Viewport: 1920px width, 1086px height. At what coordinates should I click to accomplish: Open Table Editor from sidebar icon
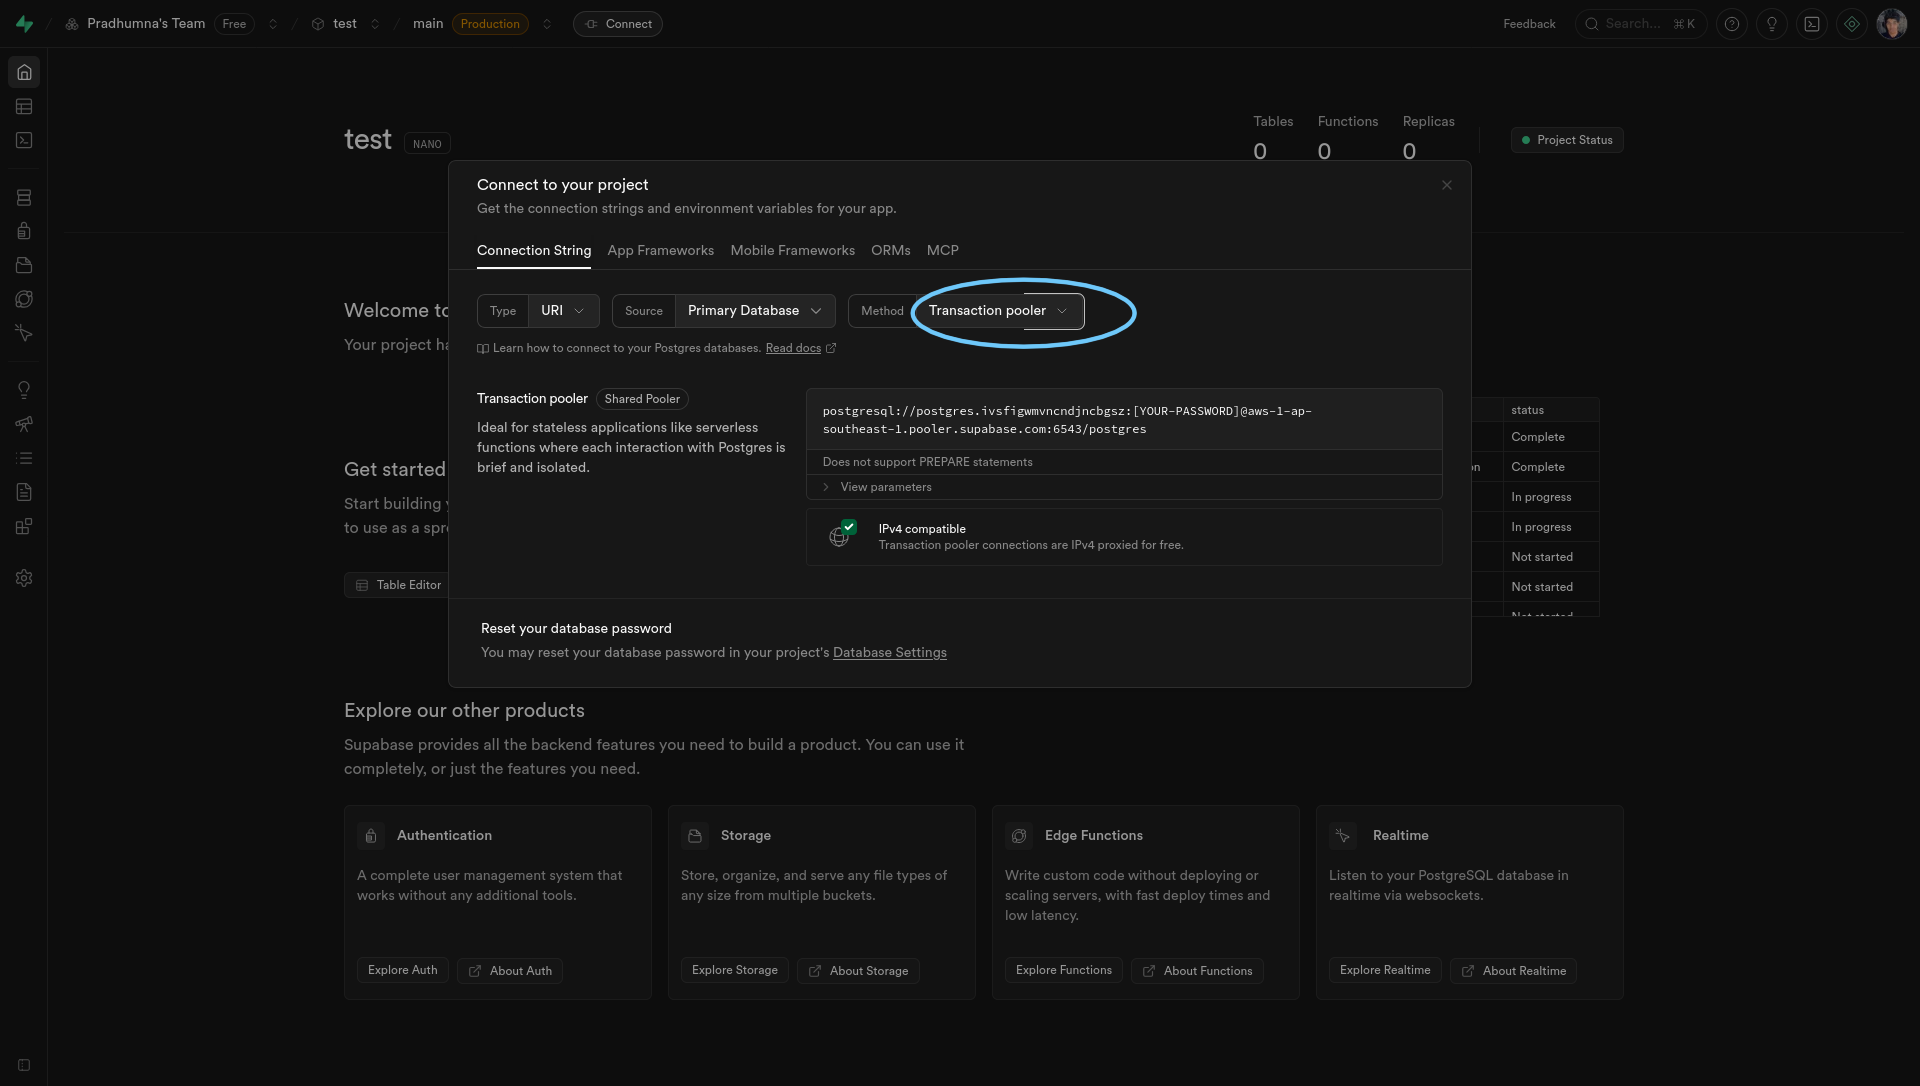pyautogui.click(x=24, y=106)
